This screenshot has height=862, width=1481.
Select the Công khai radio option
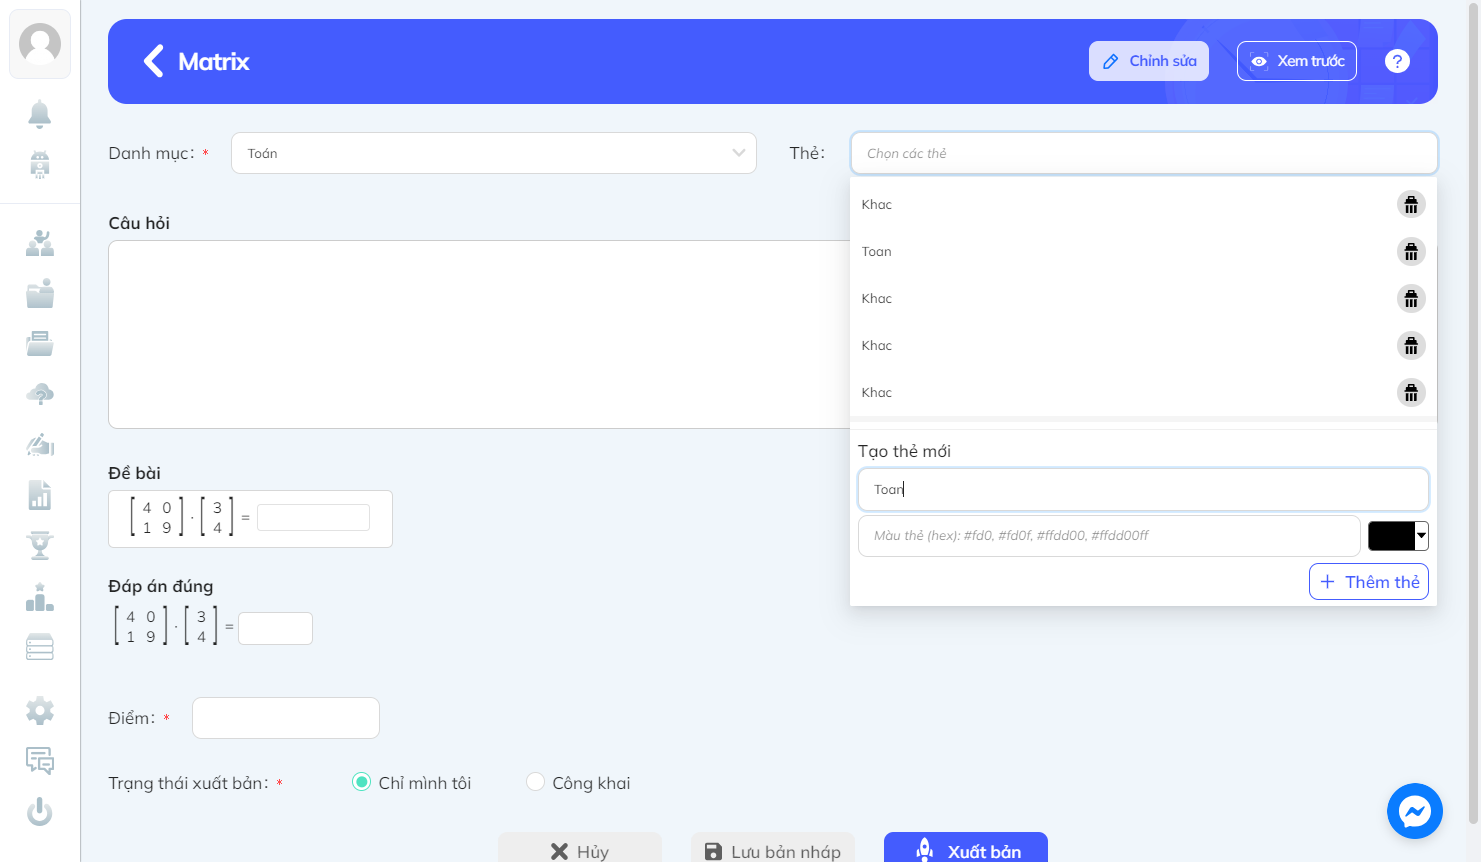(535, 782)
